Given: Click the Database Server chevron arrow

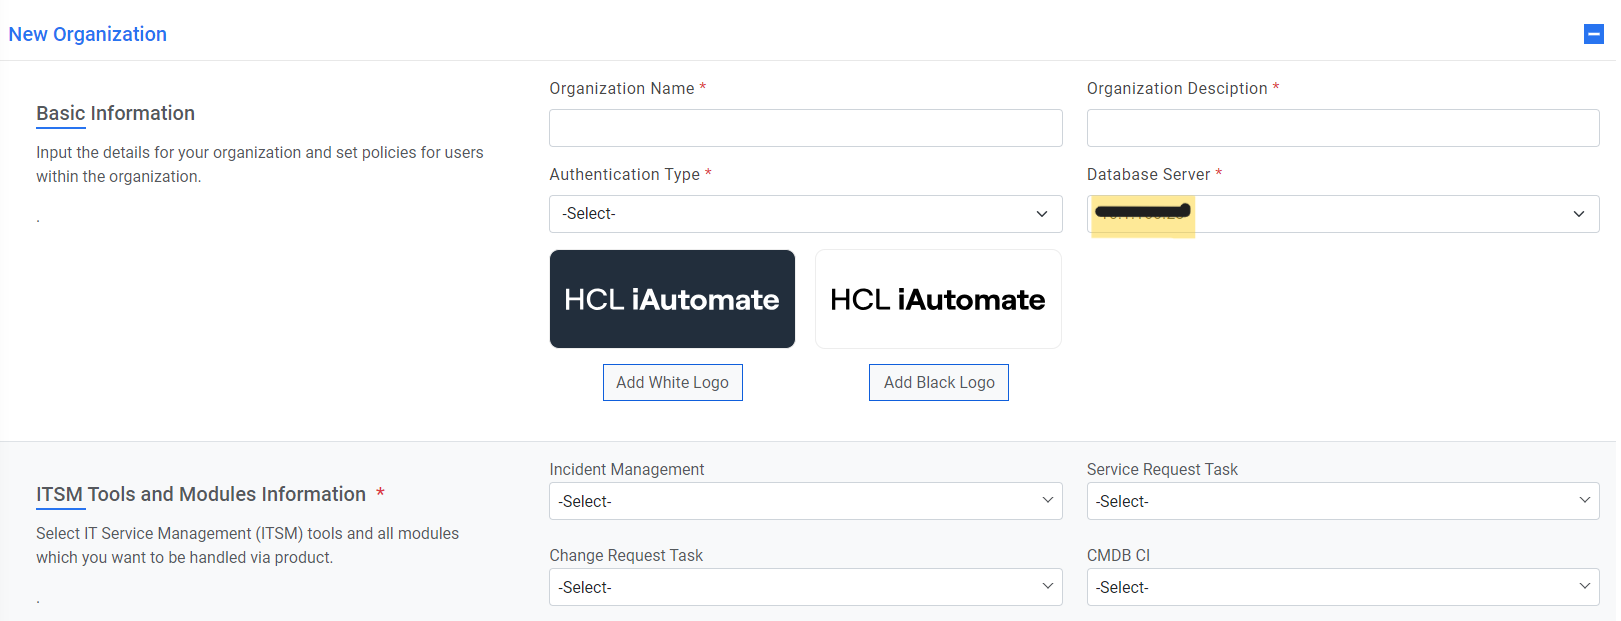Looking at the screenshot, I should 1579,214.
